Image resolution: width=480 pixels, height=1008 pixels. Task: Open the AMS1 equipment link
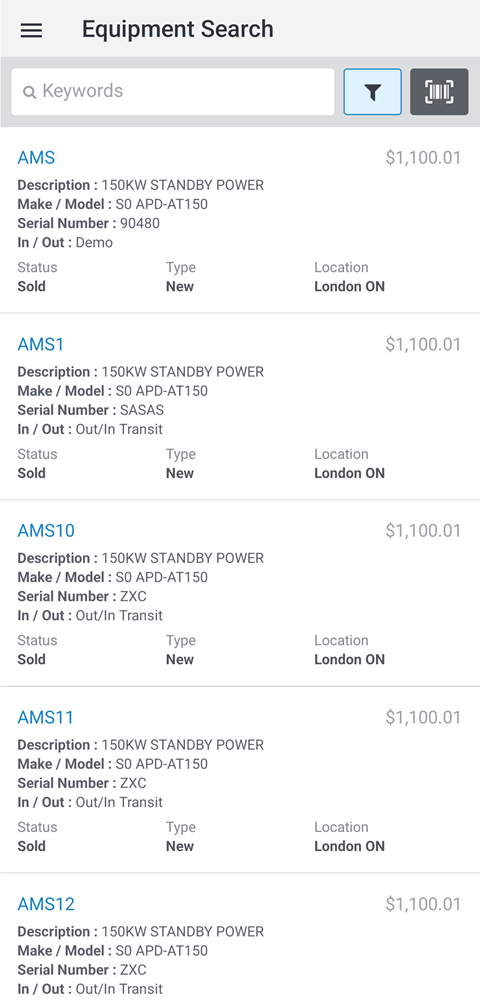click(x=41, y=344)
